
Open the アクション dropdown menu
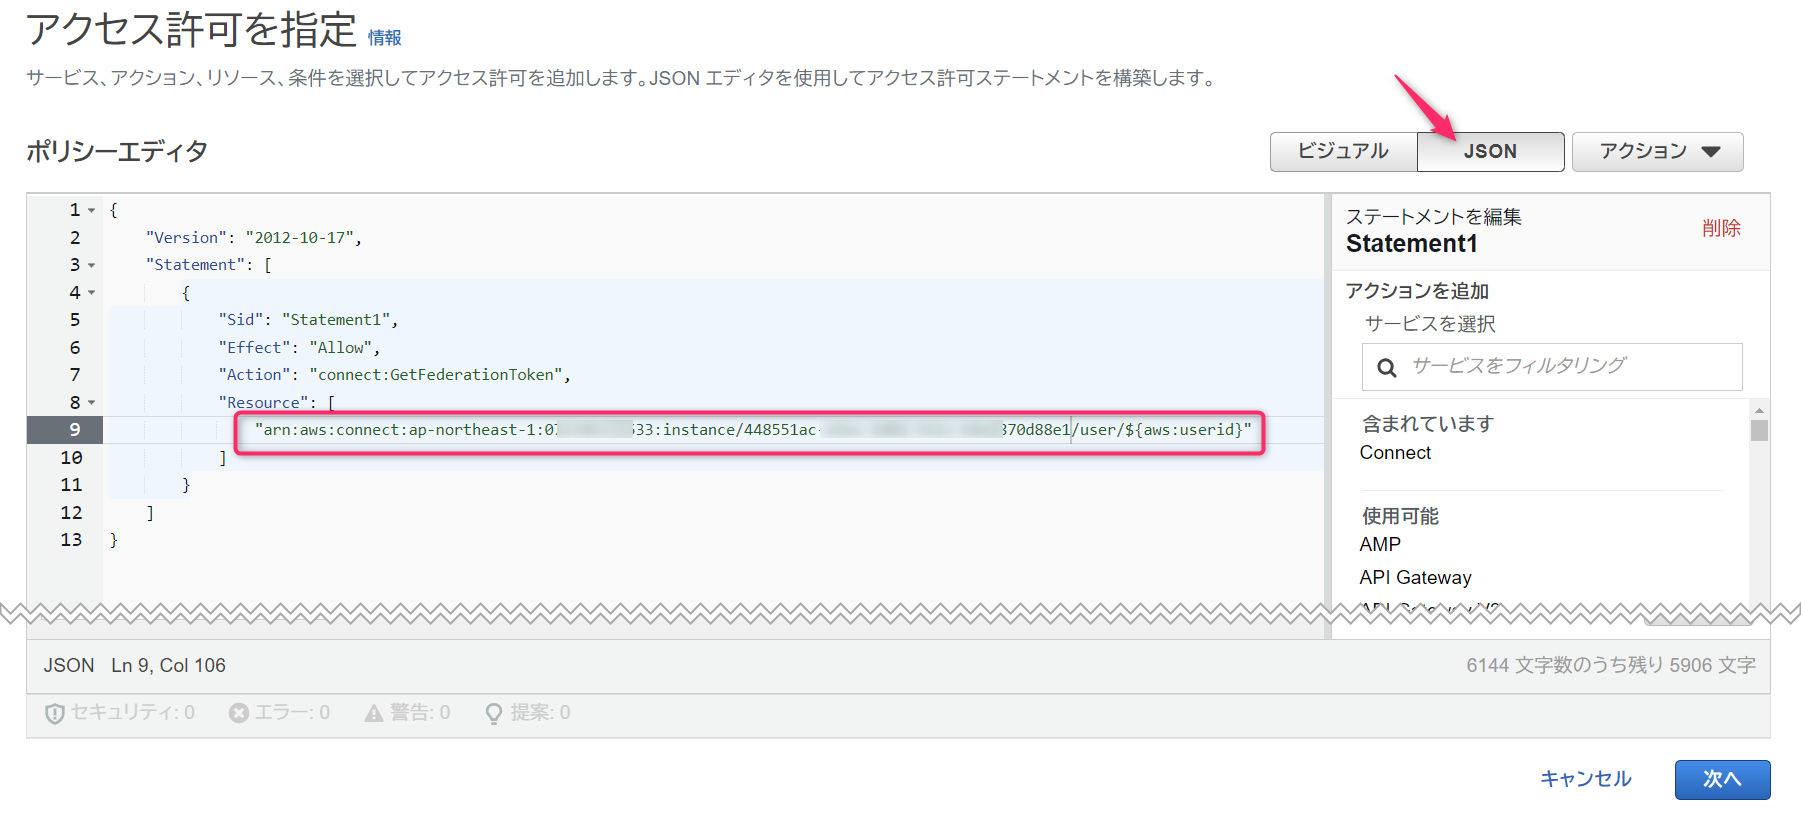click(x=1657, y=151)
